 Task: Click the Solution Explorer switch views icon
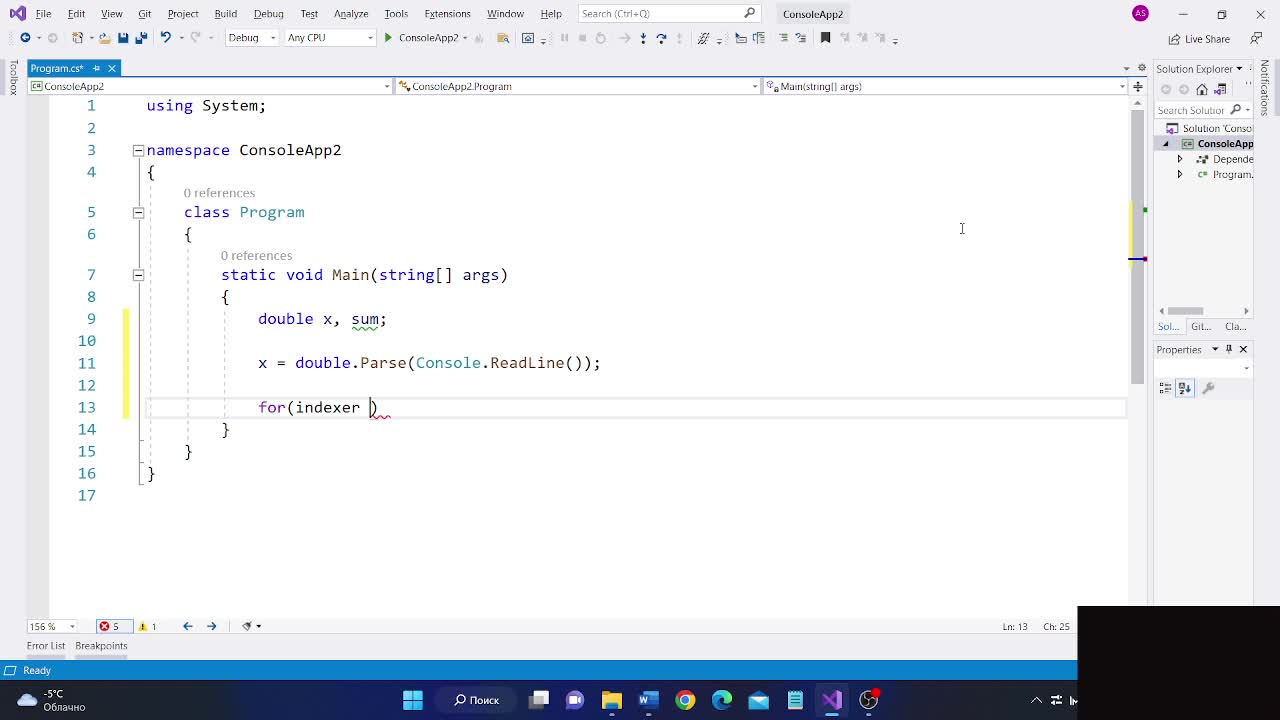[1220, 90]
